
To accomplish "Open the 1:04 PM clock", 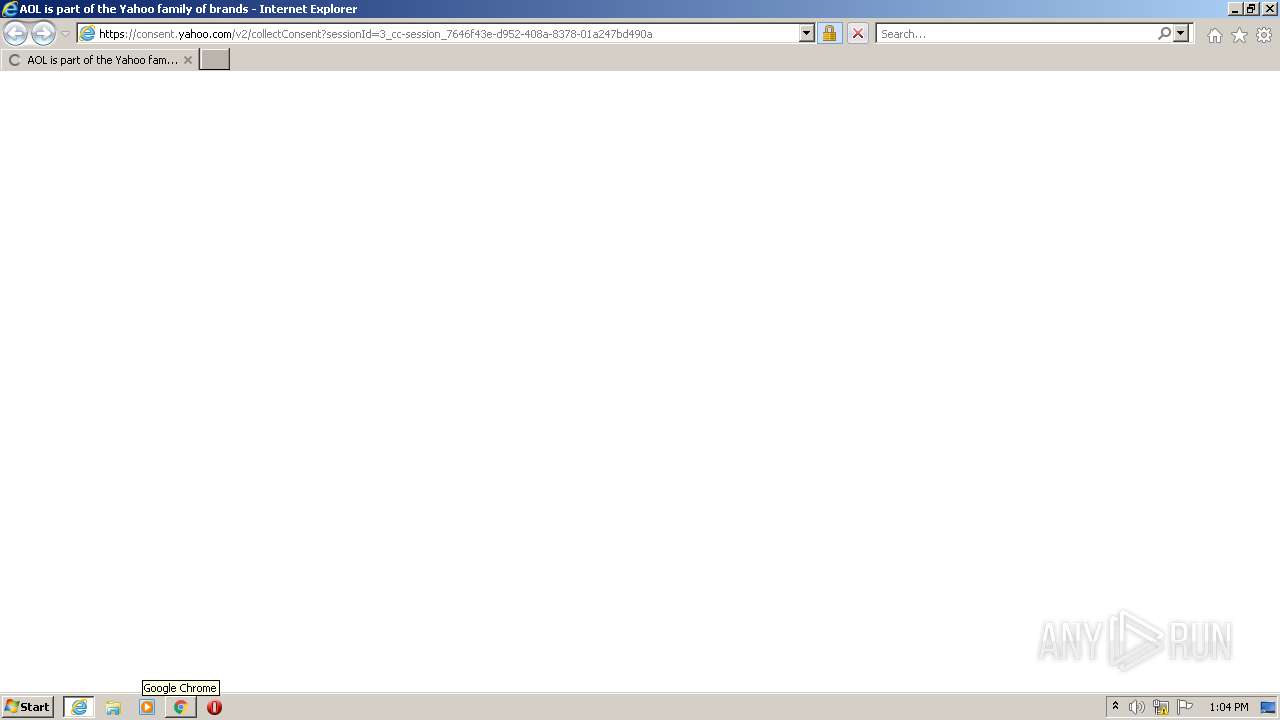I will pos(1228,707).
